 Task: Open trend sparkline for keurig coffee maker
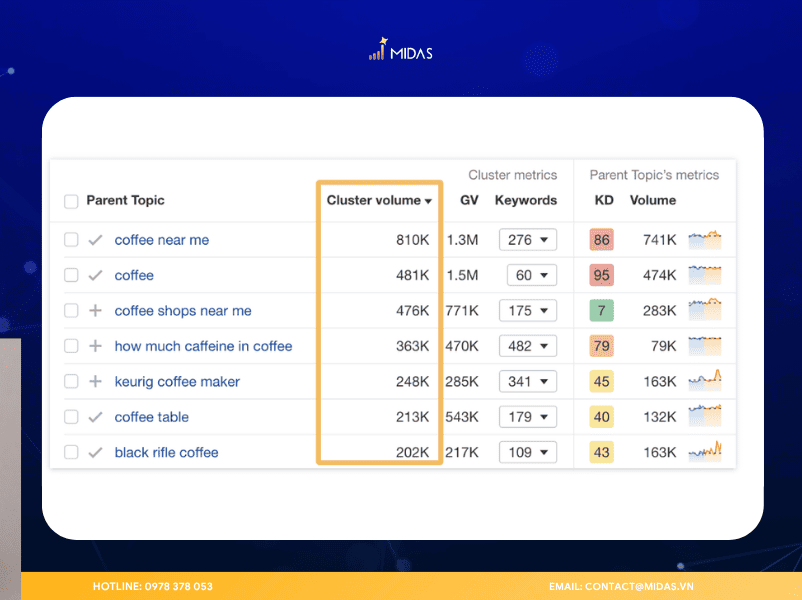705,381
